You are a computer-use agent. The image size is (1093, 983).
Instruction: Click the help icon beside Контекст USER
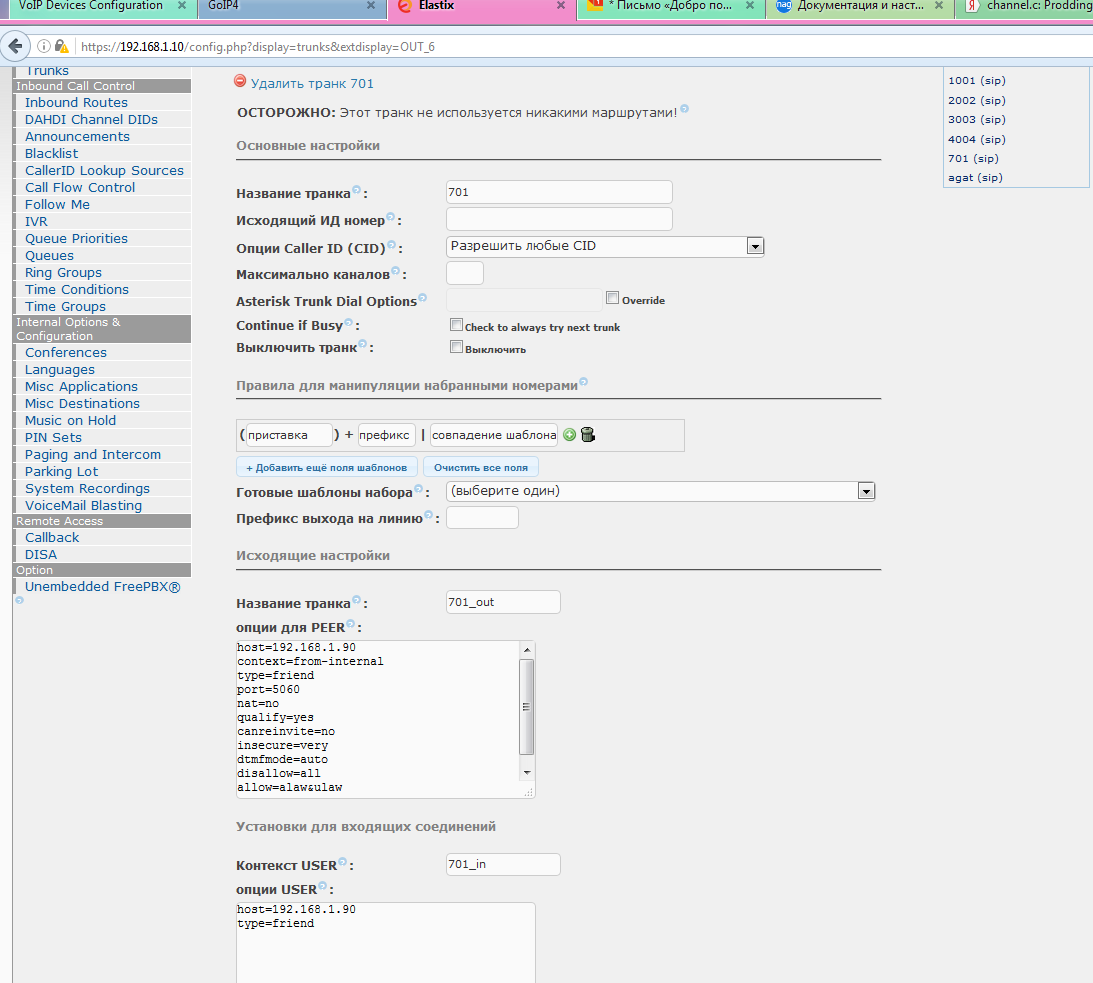pos(343,862)
